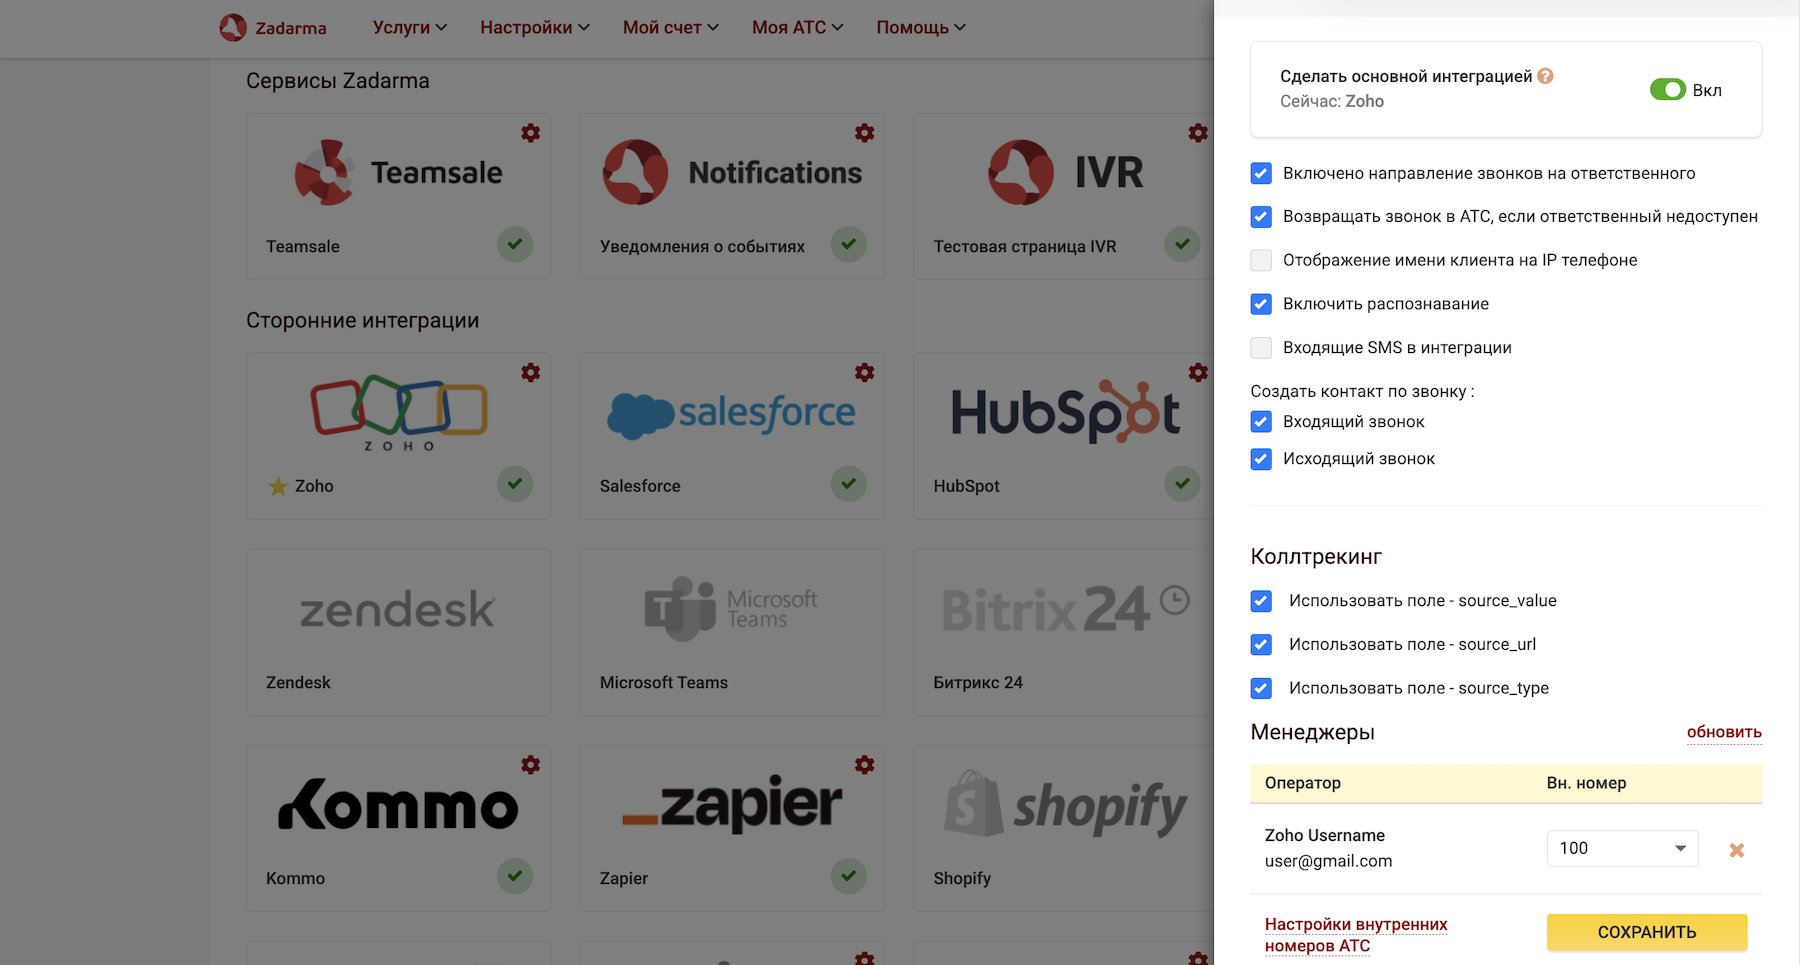Open settings gear on Notifications card
This screenshot has height=965, width=1800.
tap(865, 133)
